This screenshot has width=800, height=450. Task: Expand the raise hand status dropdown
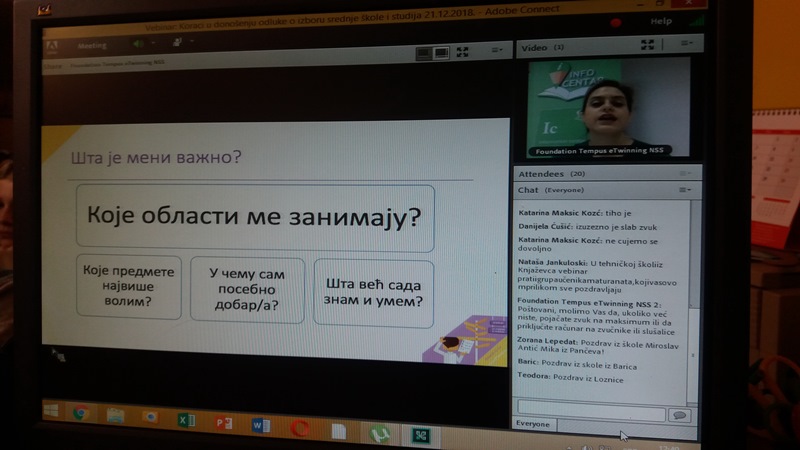point(192,41)
